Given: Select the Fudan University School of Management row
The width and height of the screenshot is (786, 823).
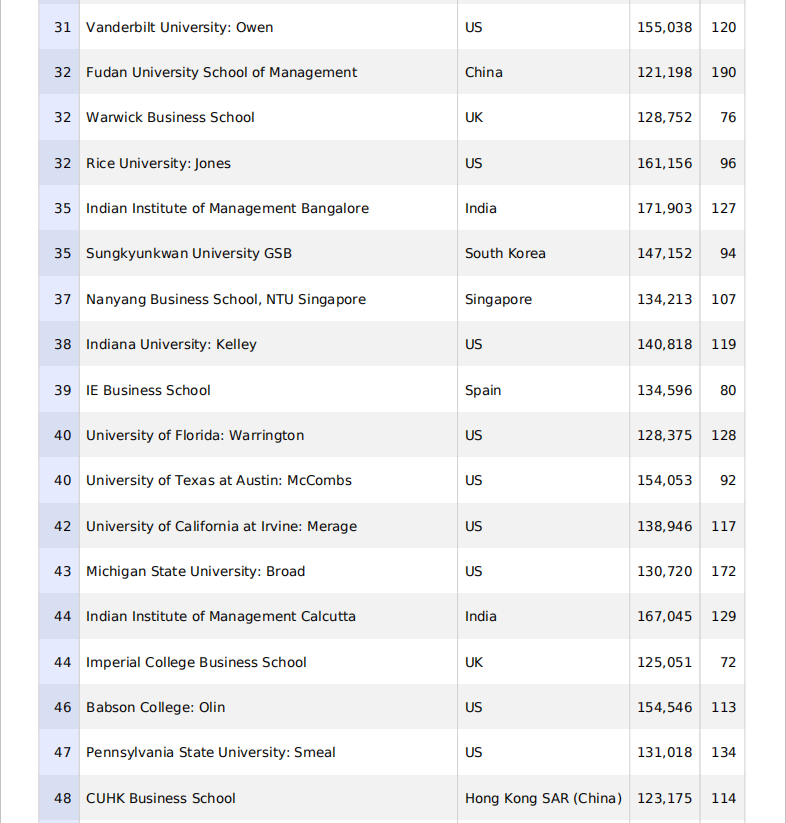Looking at the screenshot, I should [221, 72].
